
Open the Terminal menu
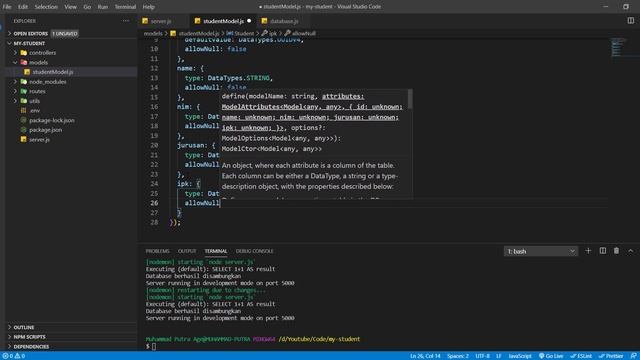tap(125, 7)
